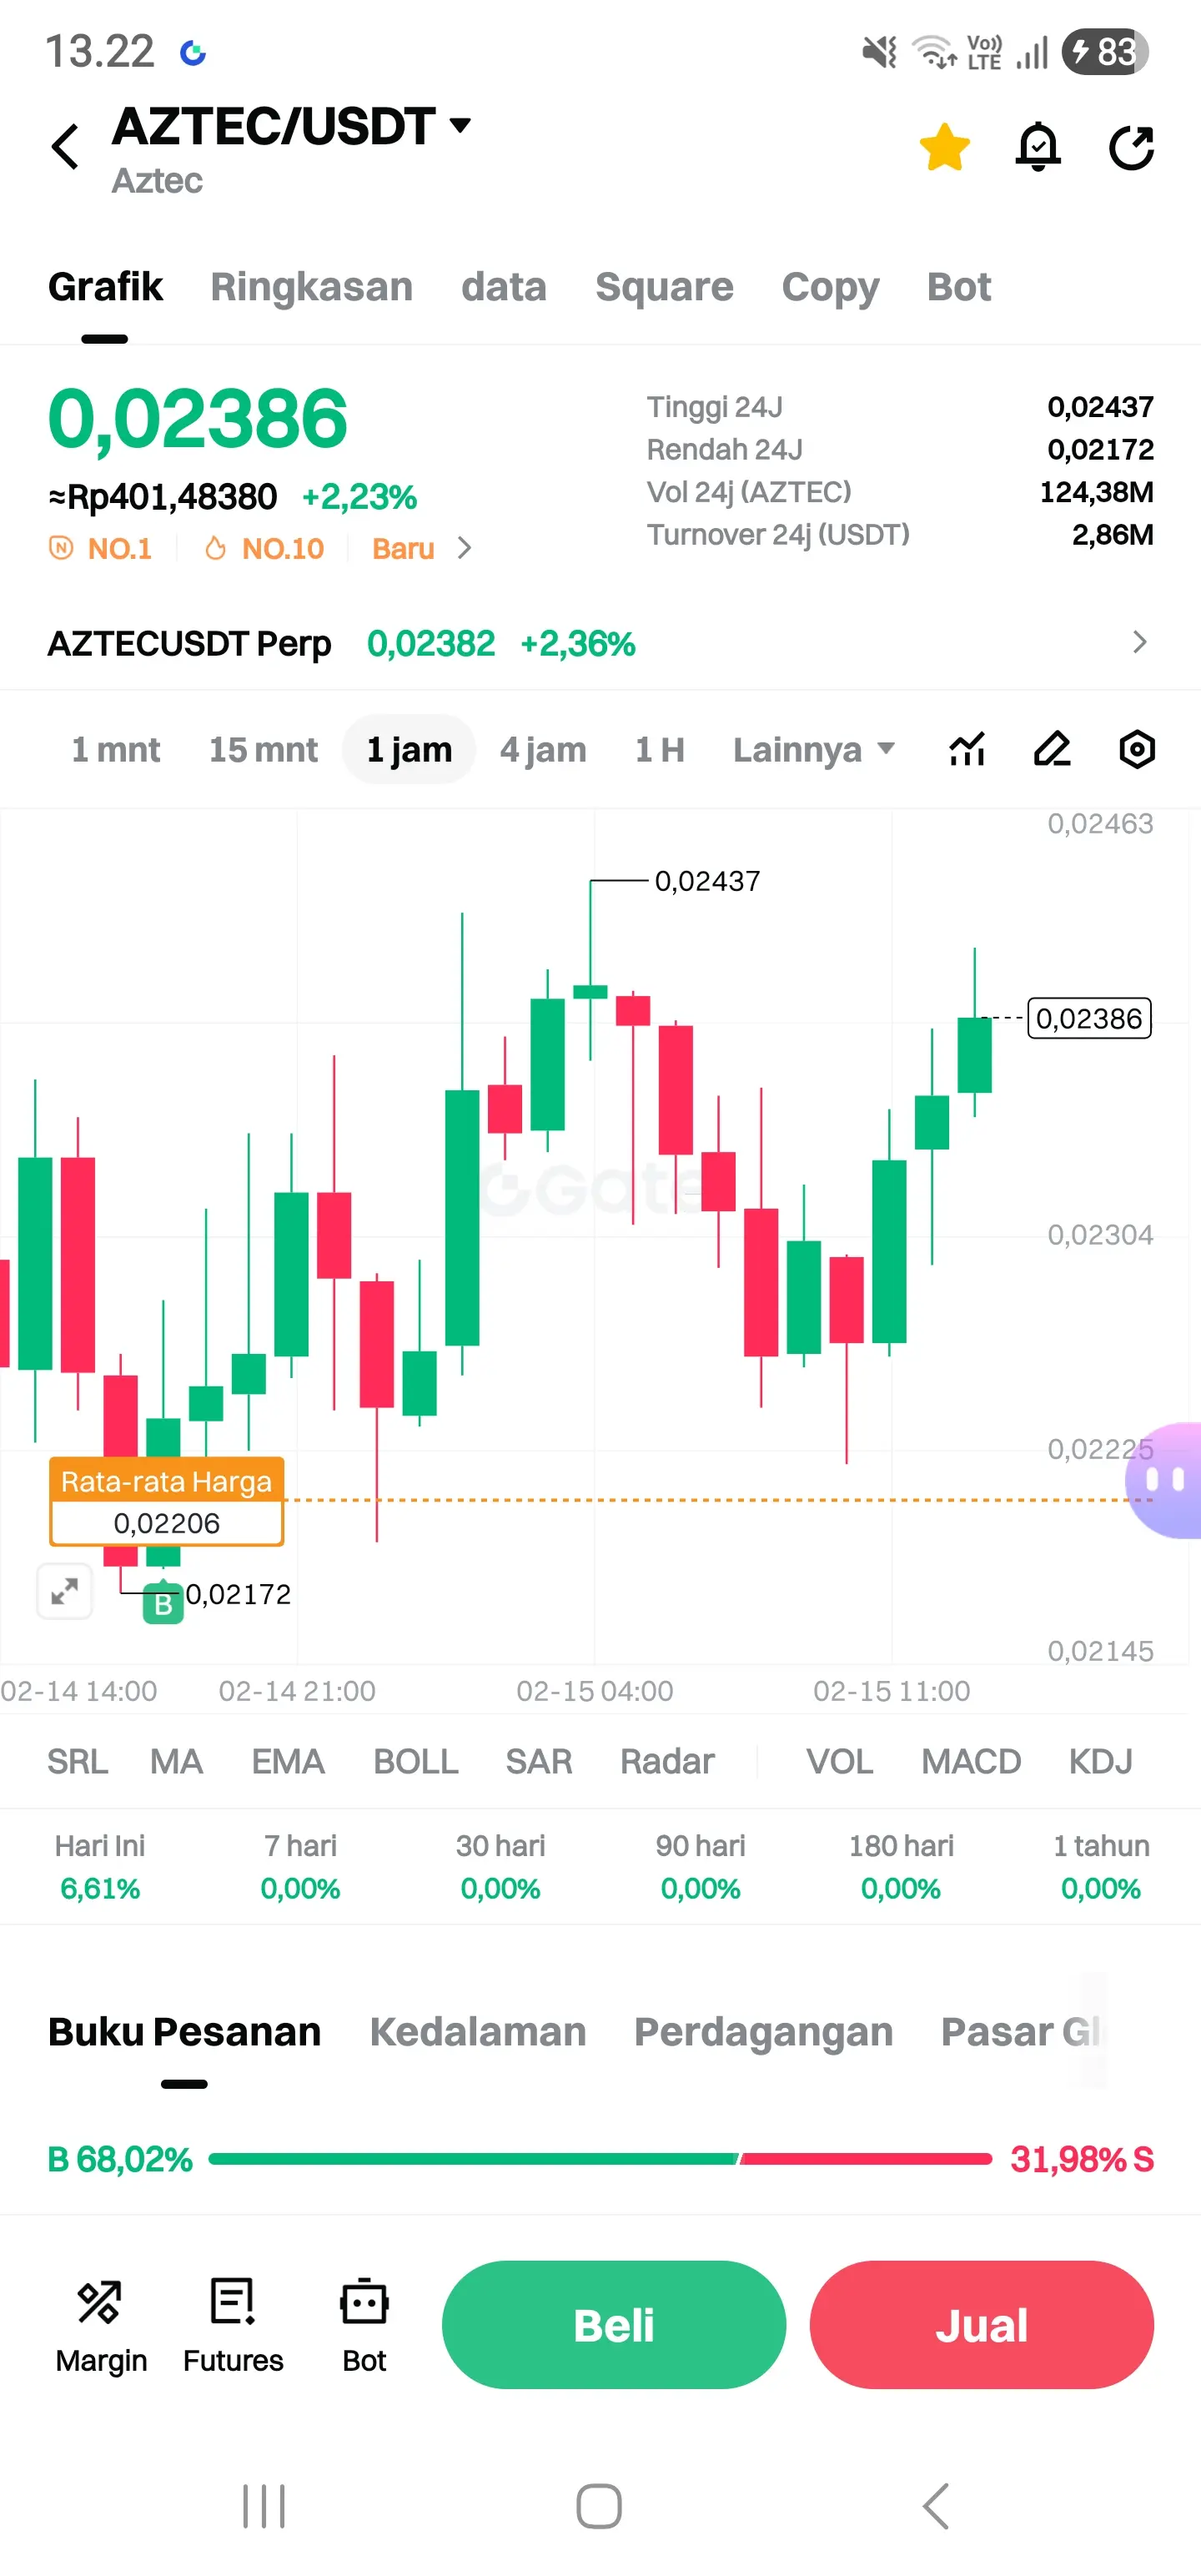Tap the Android home button
Viewport: 1201px width, 2576px height.
click(x=599, y=2506)
